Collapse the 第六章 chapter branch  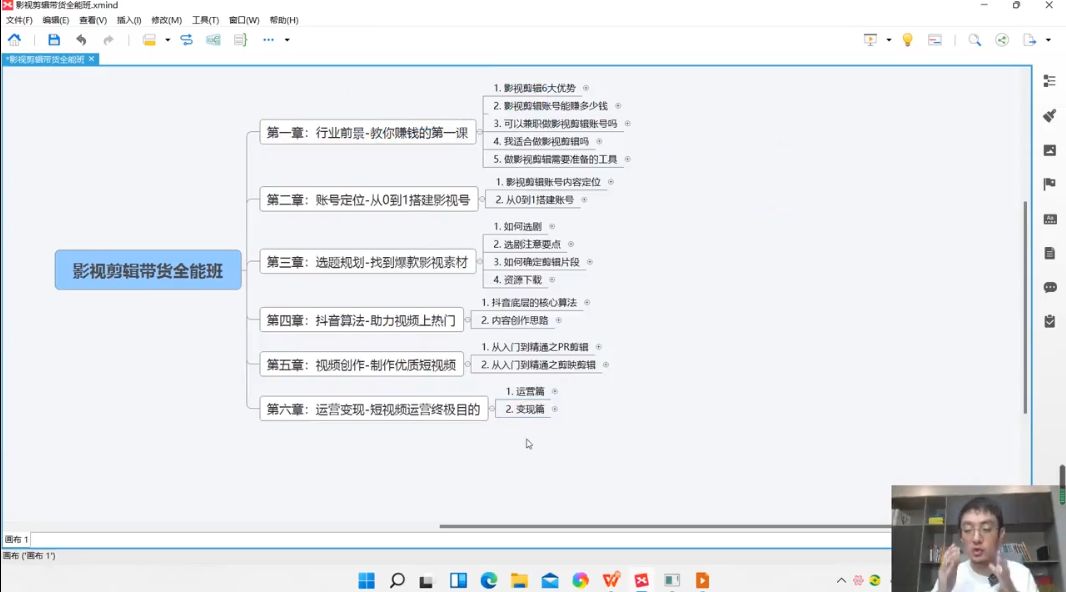492,409
